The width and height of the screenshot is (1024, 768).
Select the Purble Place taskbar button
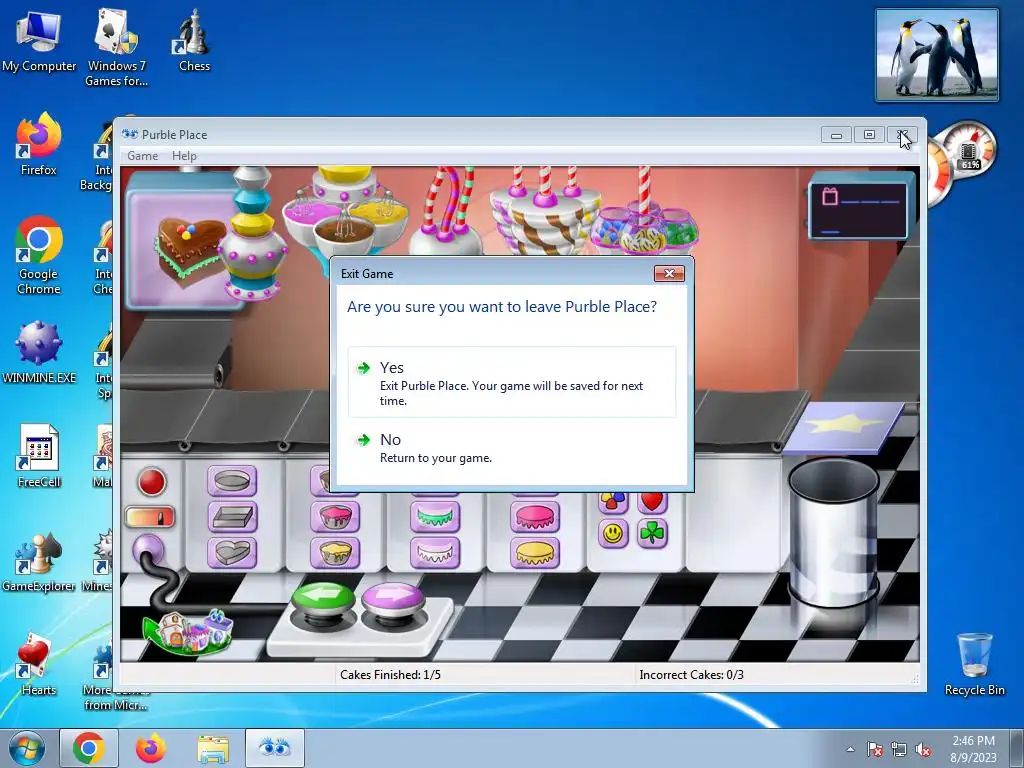[x=275, y=748]
